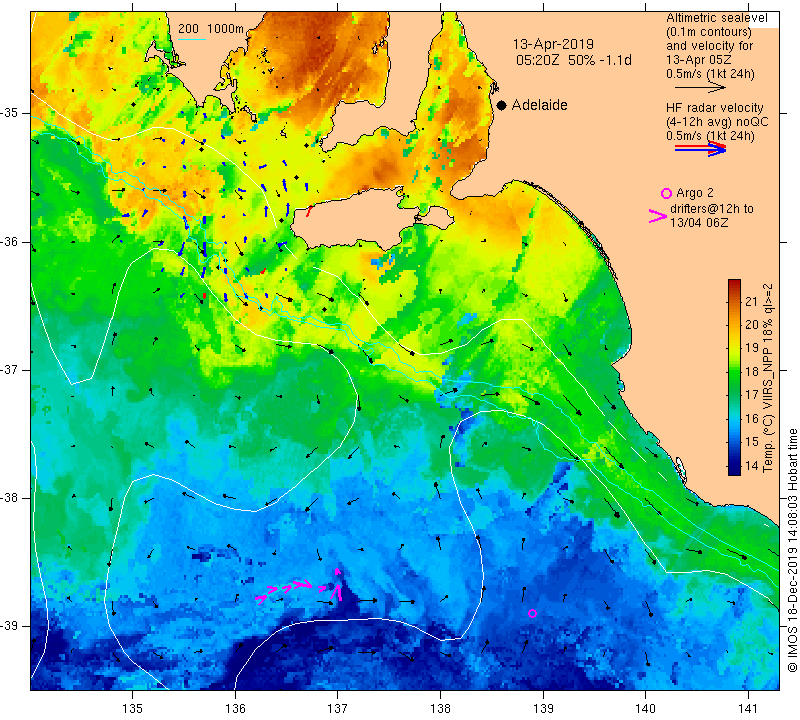Image resolution: width=800 pixels, height=720 pixels.
Task: Click the 'Altimetric sealevel' legend heading
Action: (716, 18)
